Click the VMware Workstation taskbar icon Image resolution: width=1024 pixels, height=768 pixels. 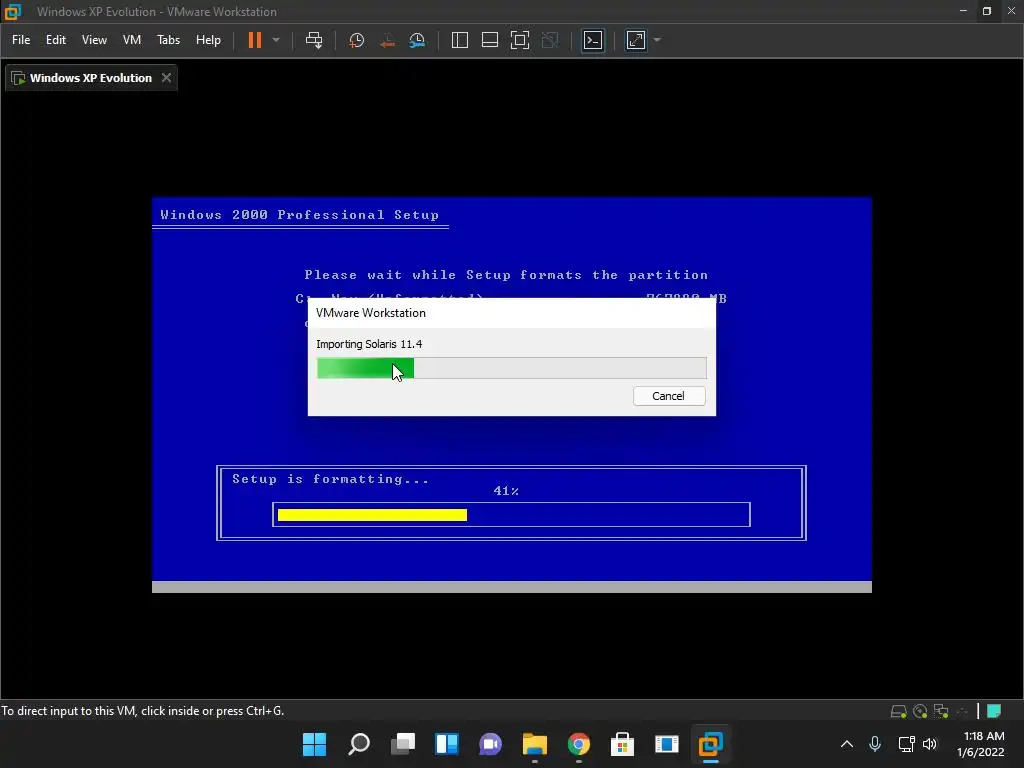[x=711, y=744]
